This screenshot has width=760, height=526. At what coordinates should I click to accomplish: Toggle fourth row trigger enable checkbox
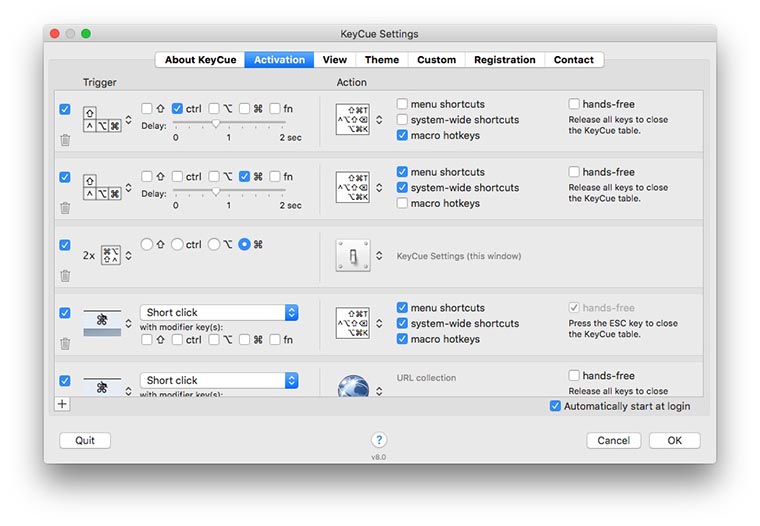coord(65,313)
